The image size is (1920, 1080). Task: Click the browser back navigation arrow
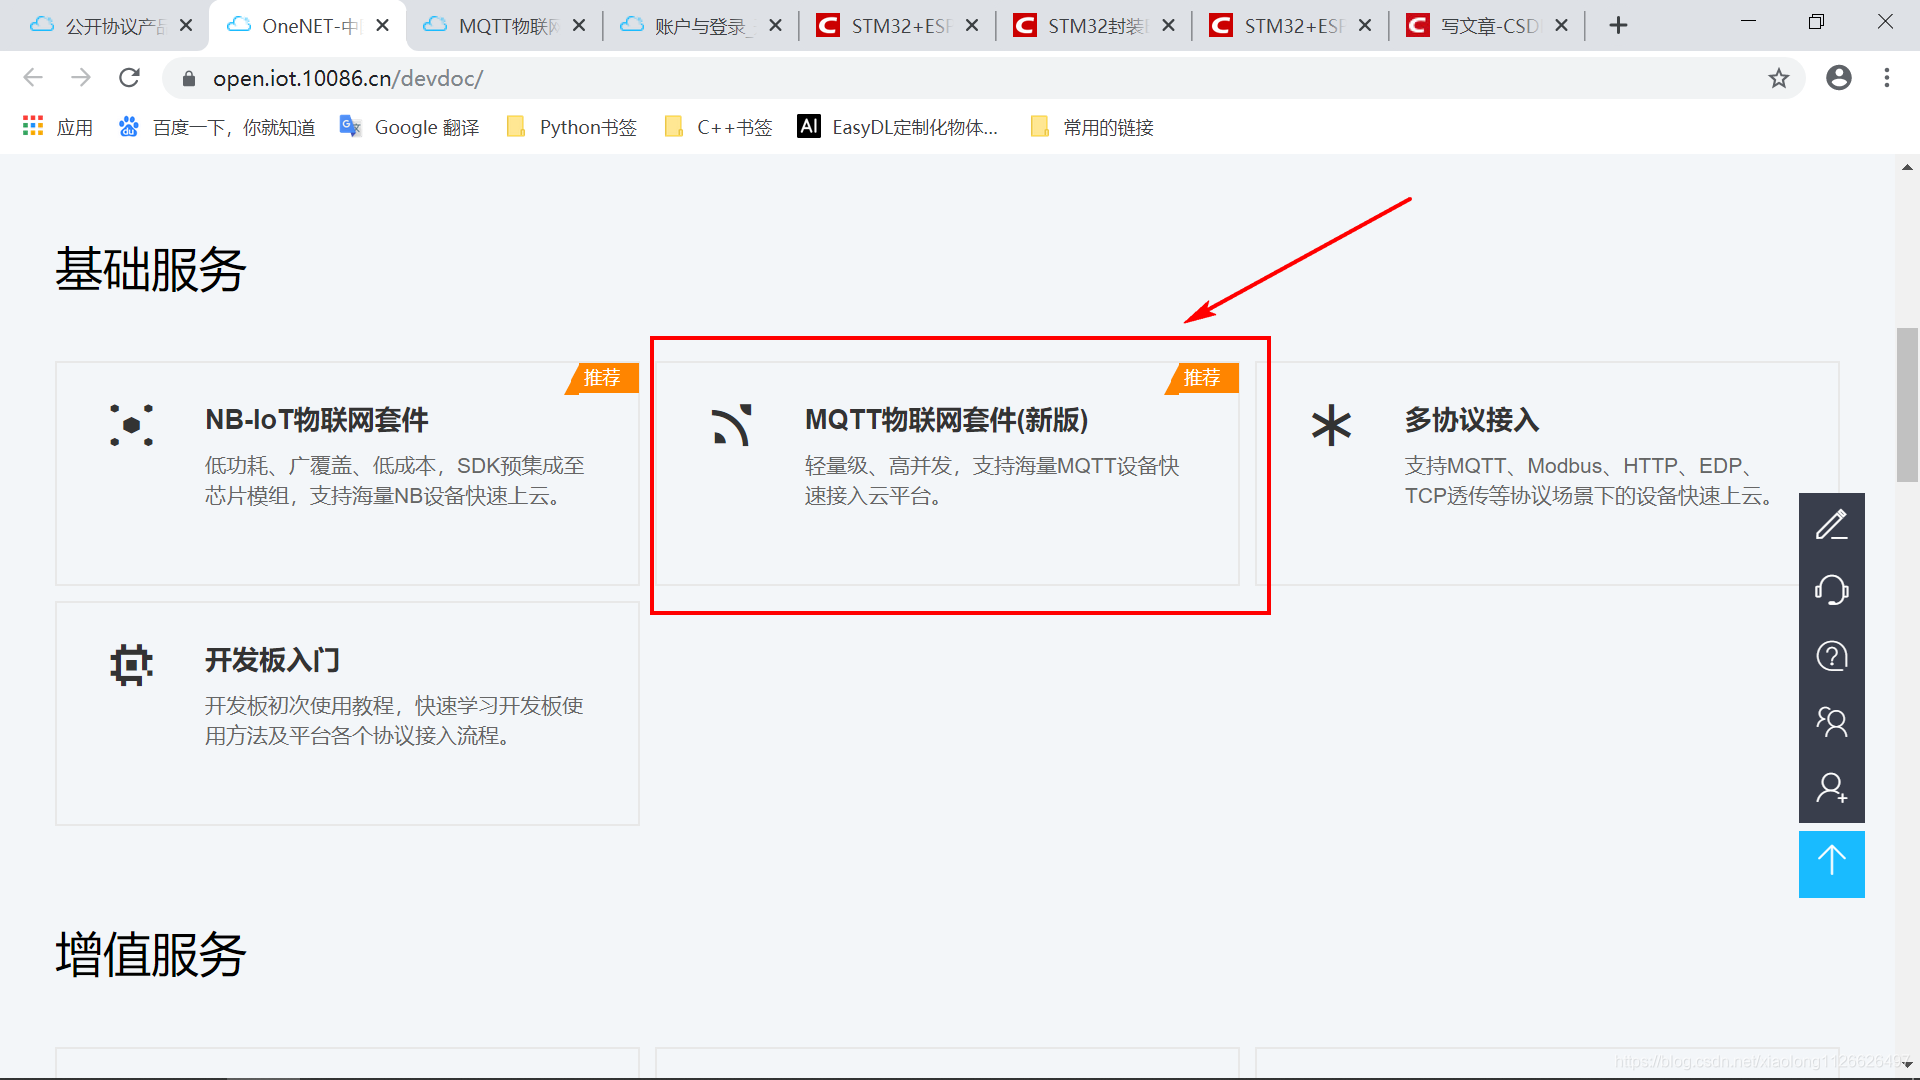click(x=36, y=78)
